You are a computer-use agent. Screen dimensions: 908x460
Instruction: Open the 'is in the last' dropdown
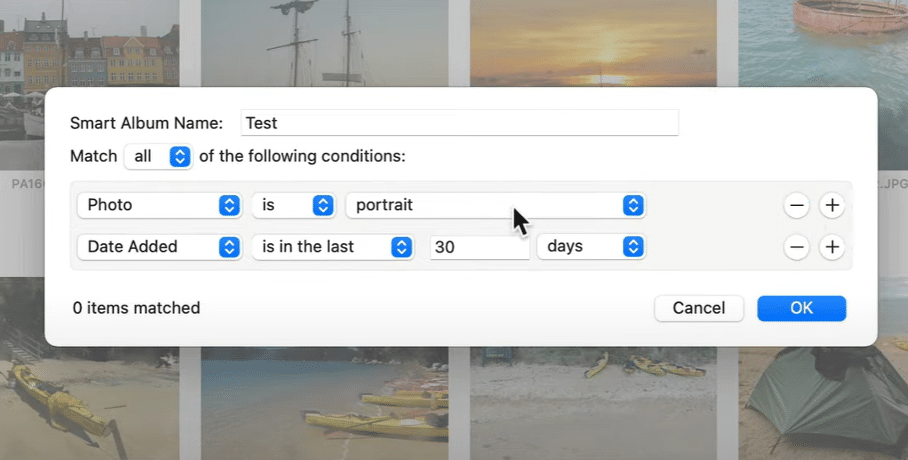(x=332, y=247)
